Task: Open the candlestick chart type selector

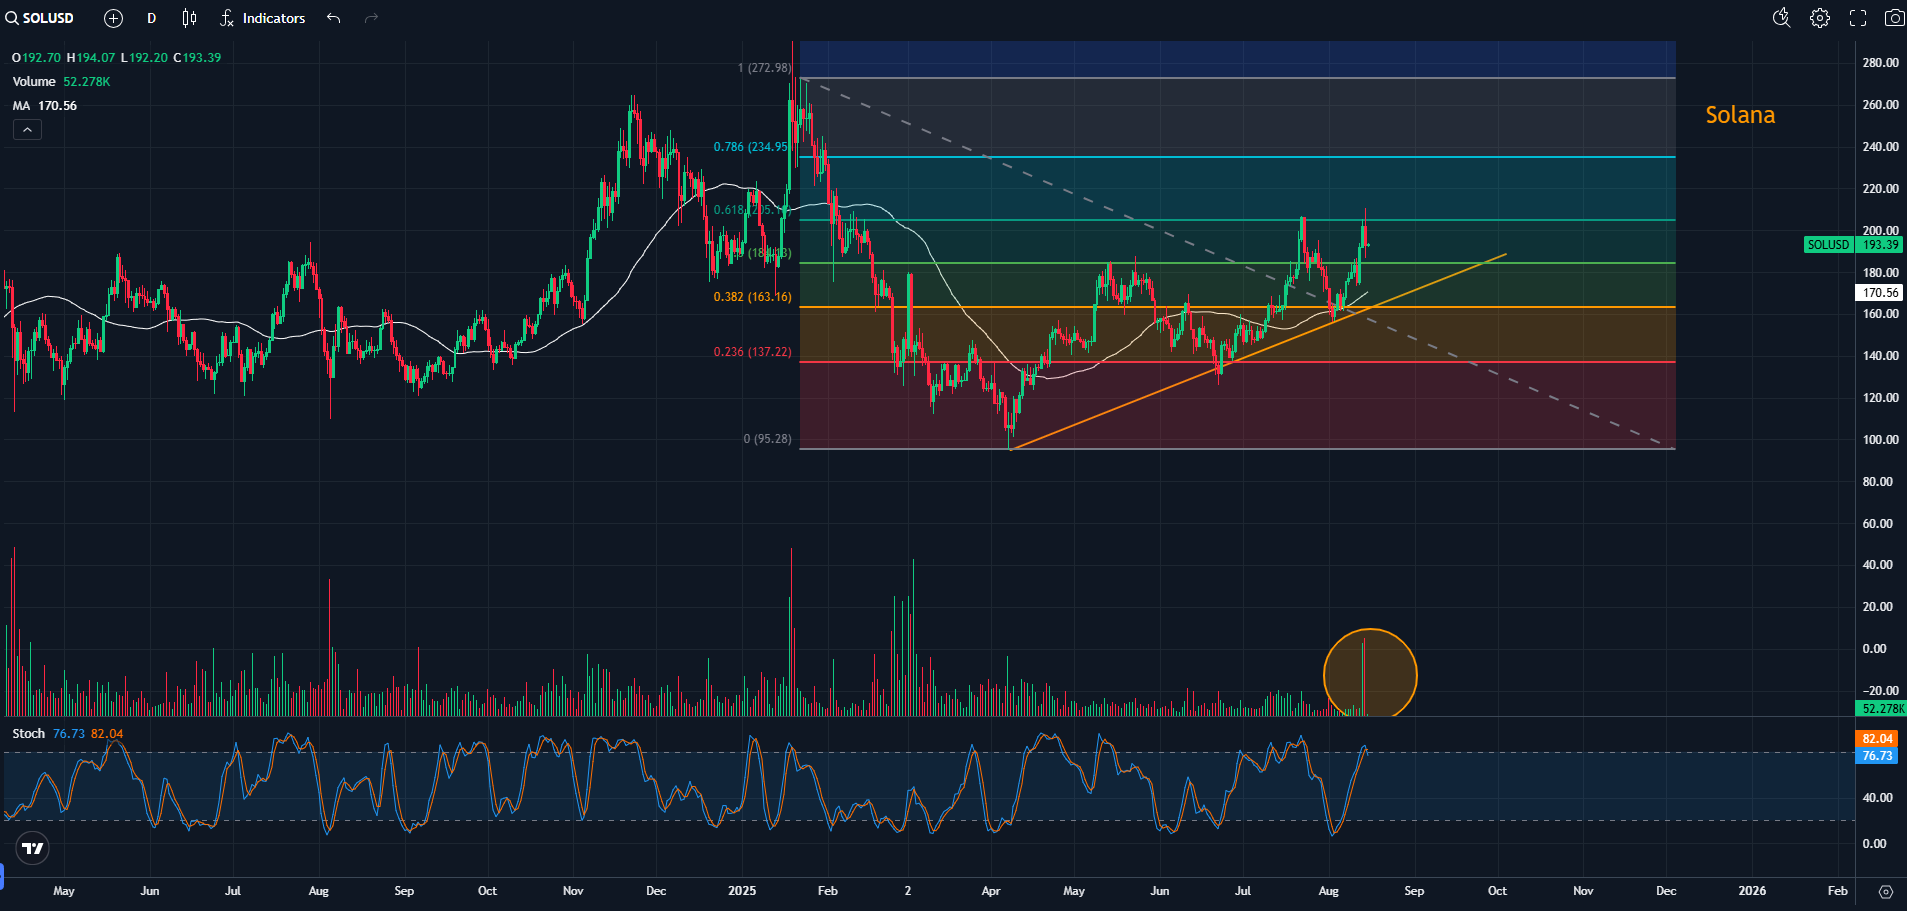Action: point(189,18)
